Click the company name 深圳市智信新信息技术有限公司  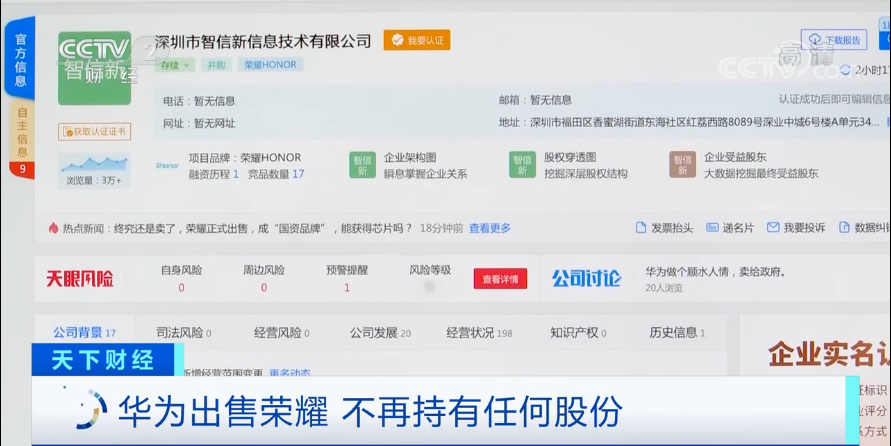click(263, 41)
